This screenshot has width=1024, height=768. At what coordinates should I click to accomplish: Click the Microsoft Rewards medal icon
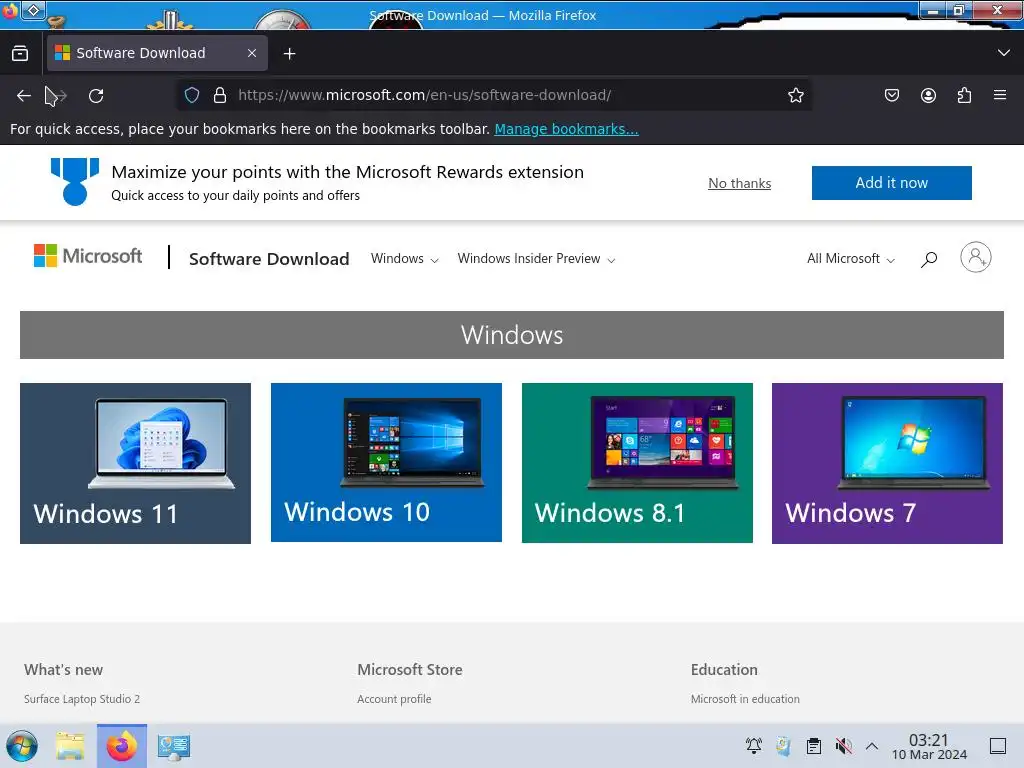tap(74, 182)
